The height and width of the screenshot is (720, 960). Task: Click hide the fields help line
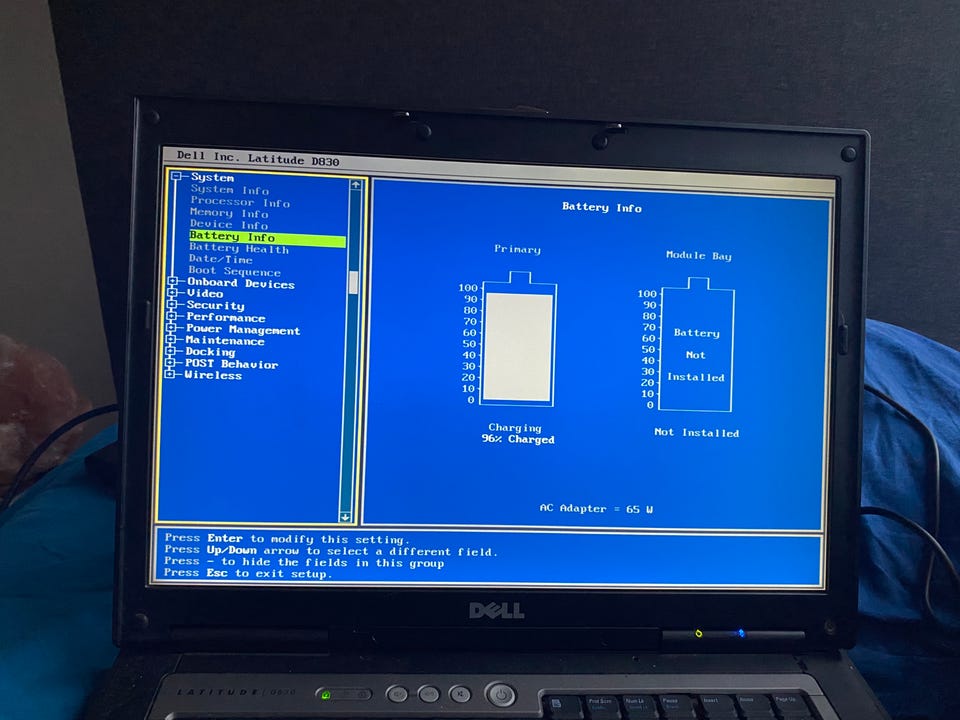[304, 562]
